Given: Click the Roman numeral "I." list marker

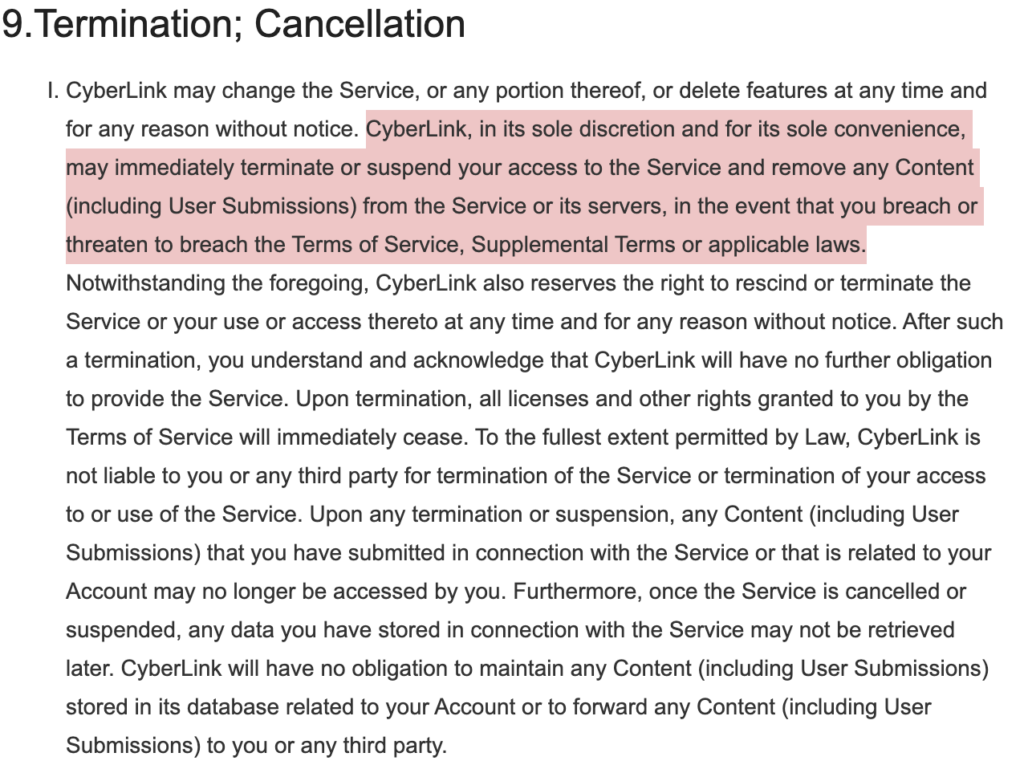Looking at the screenshot, I should [53, 91].
